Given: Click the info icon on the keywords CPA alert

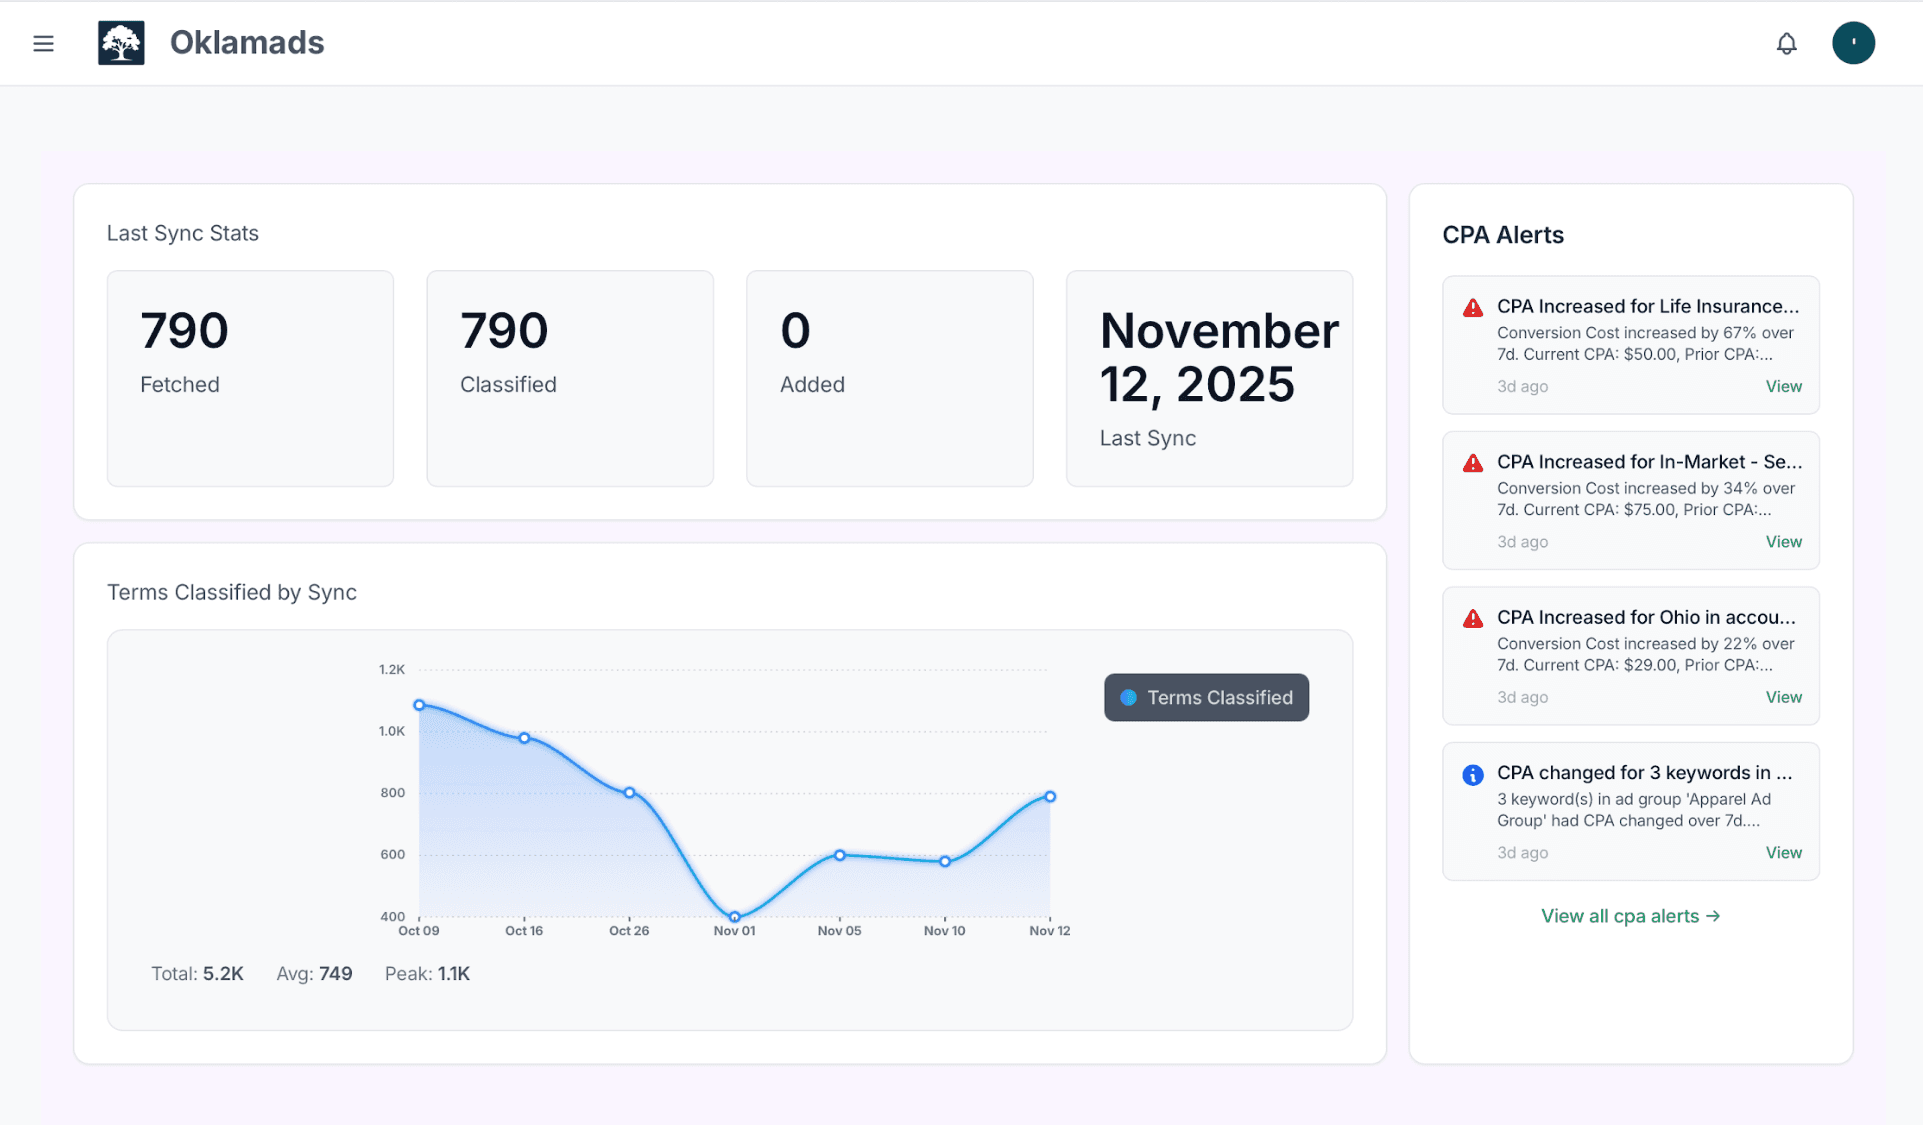Looking at the screenshot, I should pyautogui.click(x=1471, y=774).
